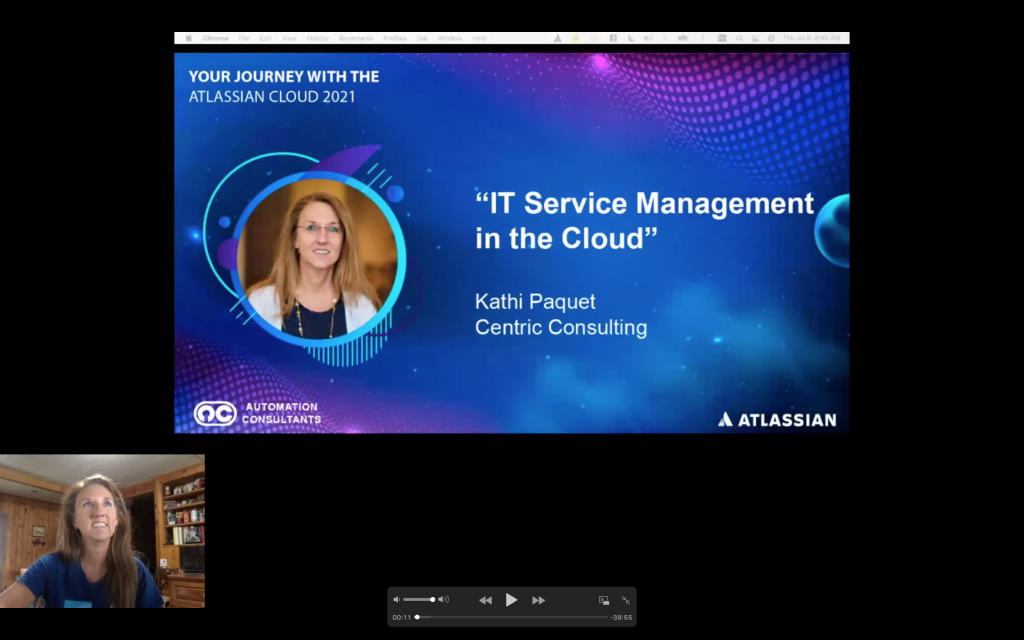Open the Profiles menu in the recorded menu bar
The image size is (1024, 640).
point(394,38)
